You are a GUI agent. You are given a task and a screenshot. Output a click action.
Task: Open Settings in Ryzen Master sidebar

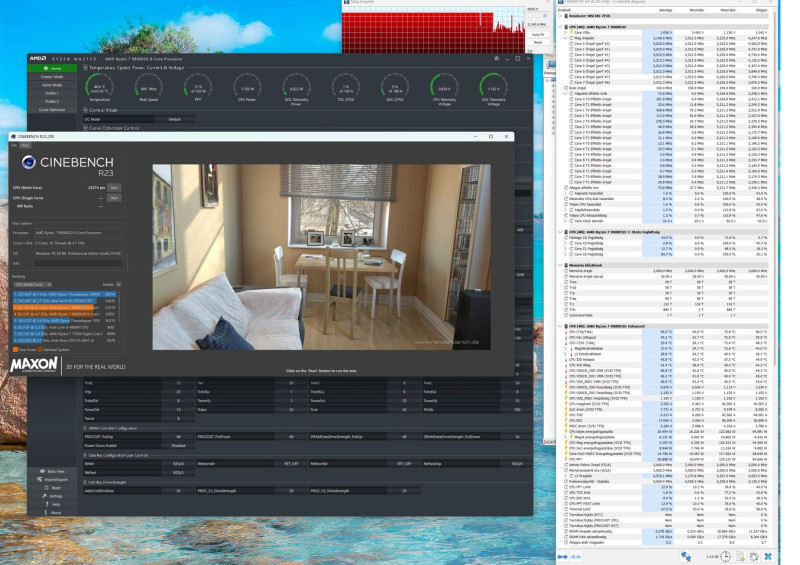click(x=52, y=496)
